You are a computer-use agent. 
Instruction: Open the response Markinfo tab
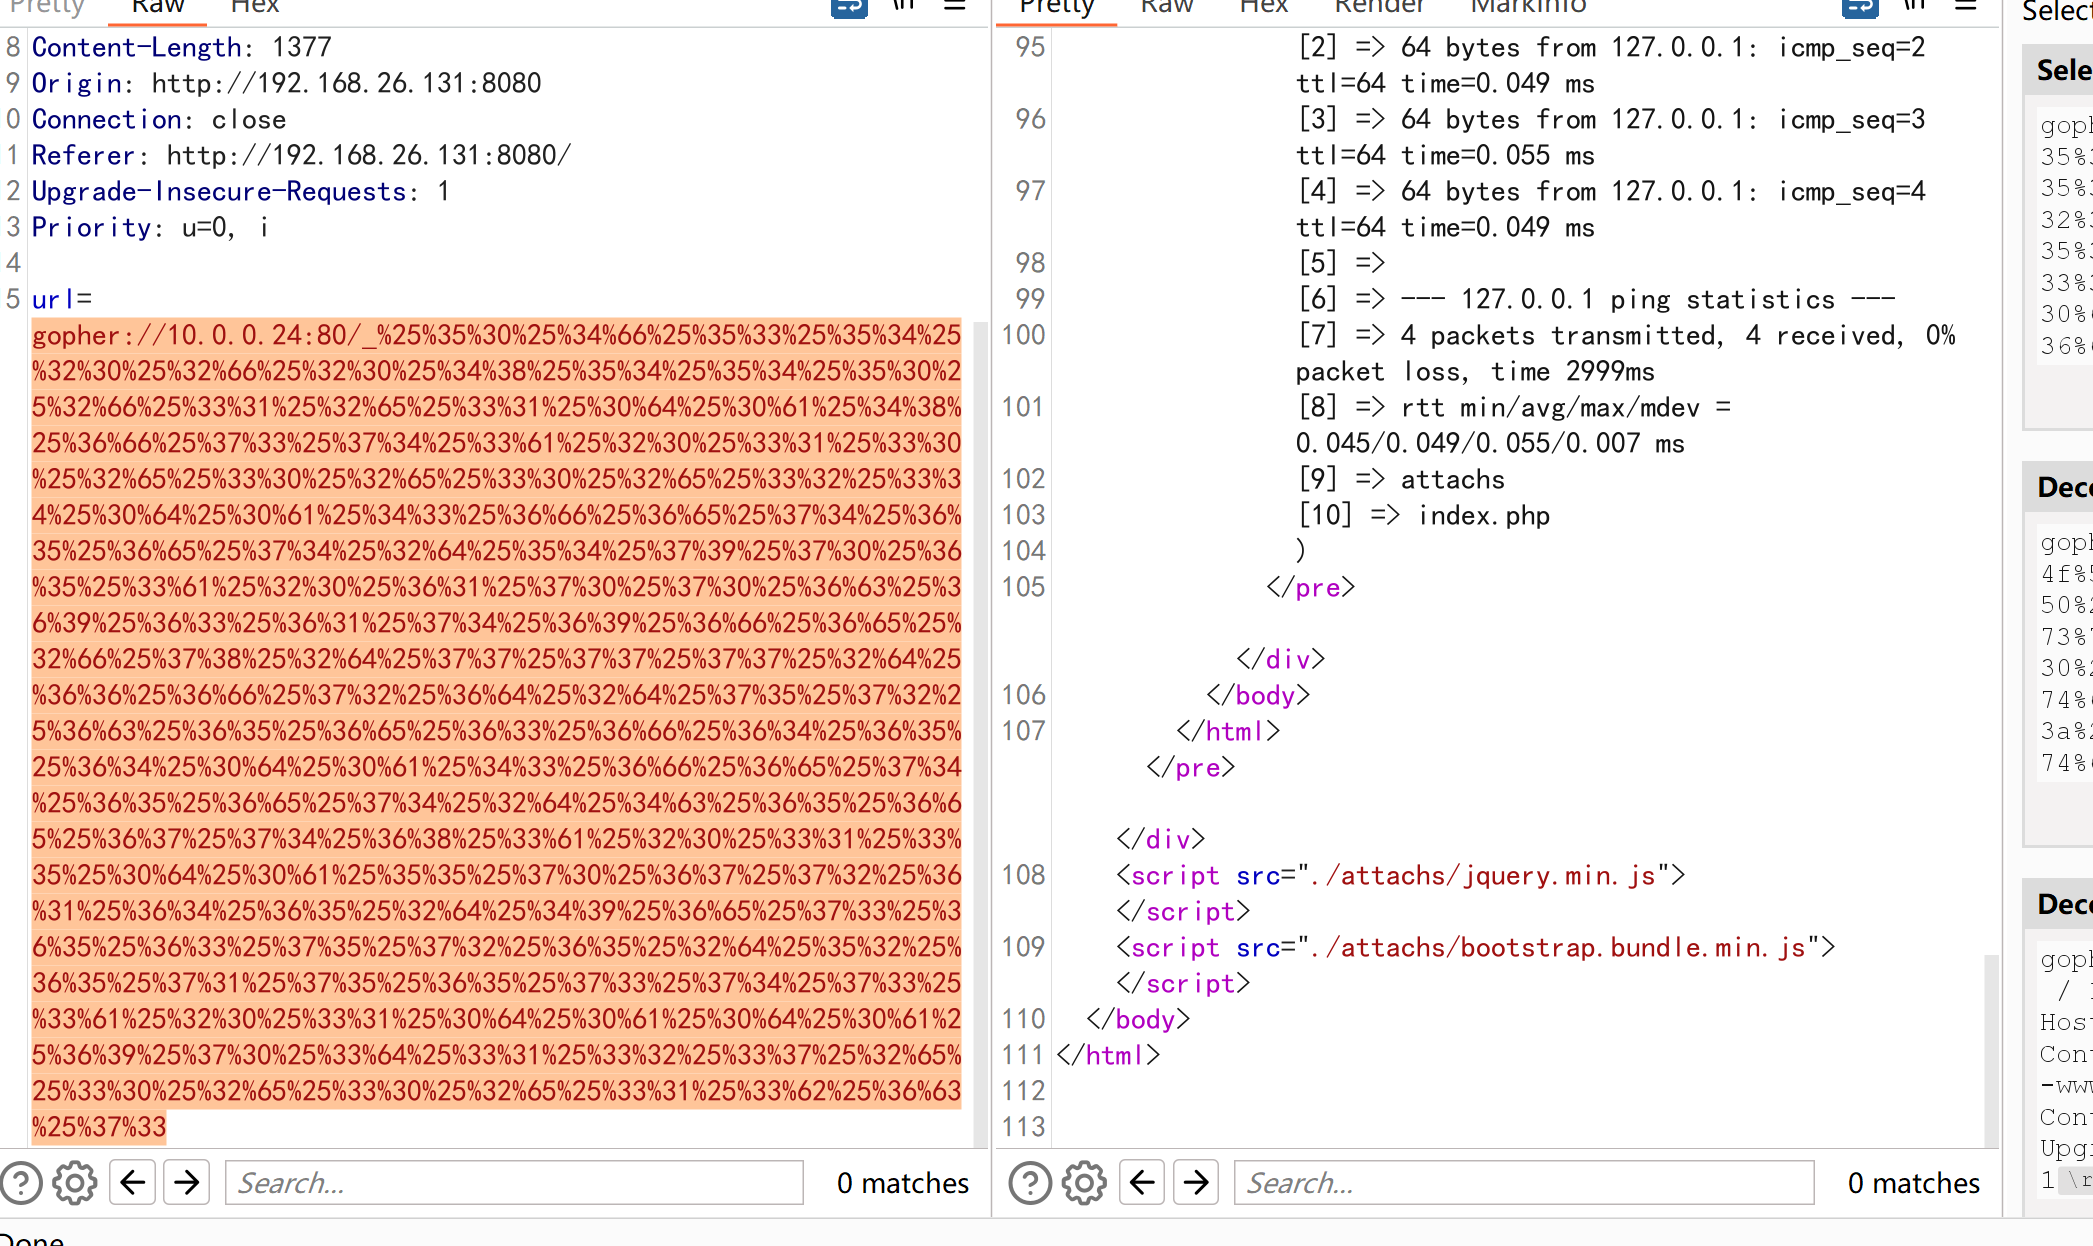click(x=1528, y=7)
